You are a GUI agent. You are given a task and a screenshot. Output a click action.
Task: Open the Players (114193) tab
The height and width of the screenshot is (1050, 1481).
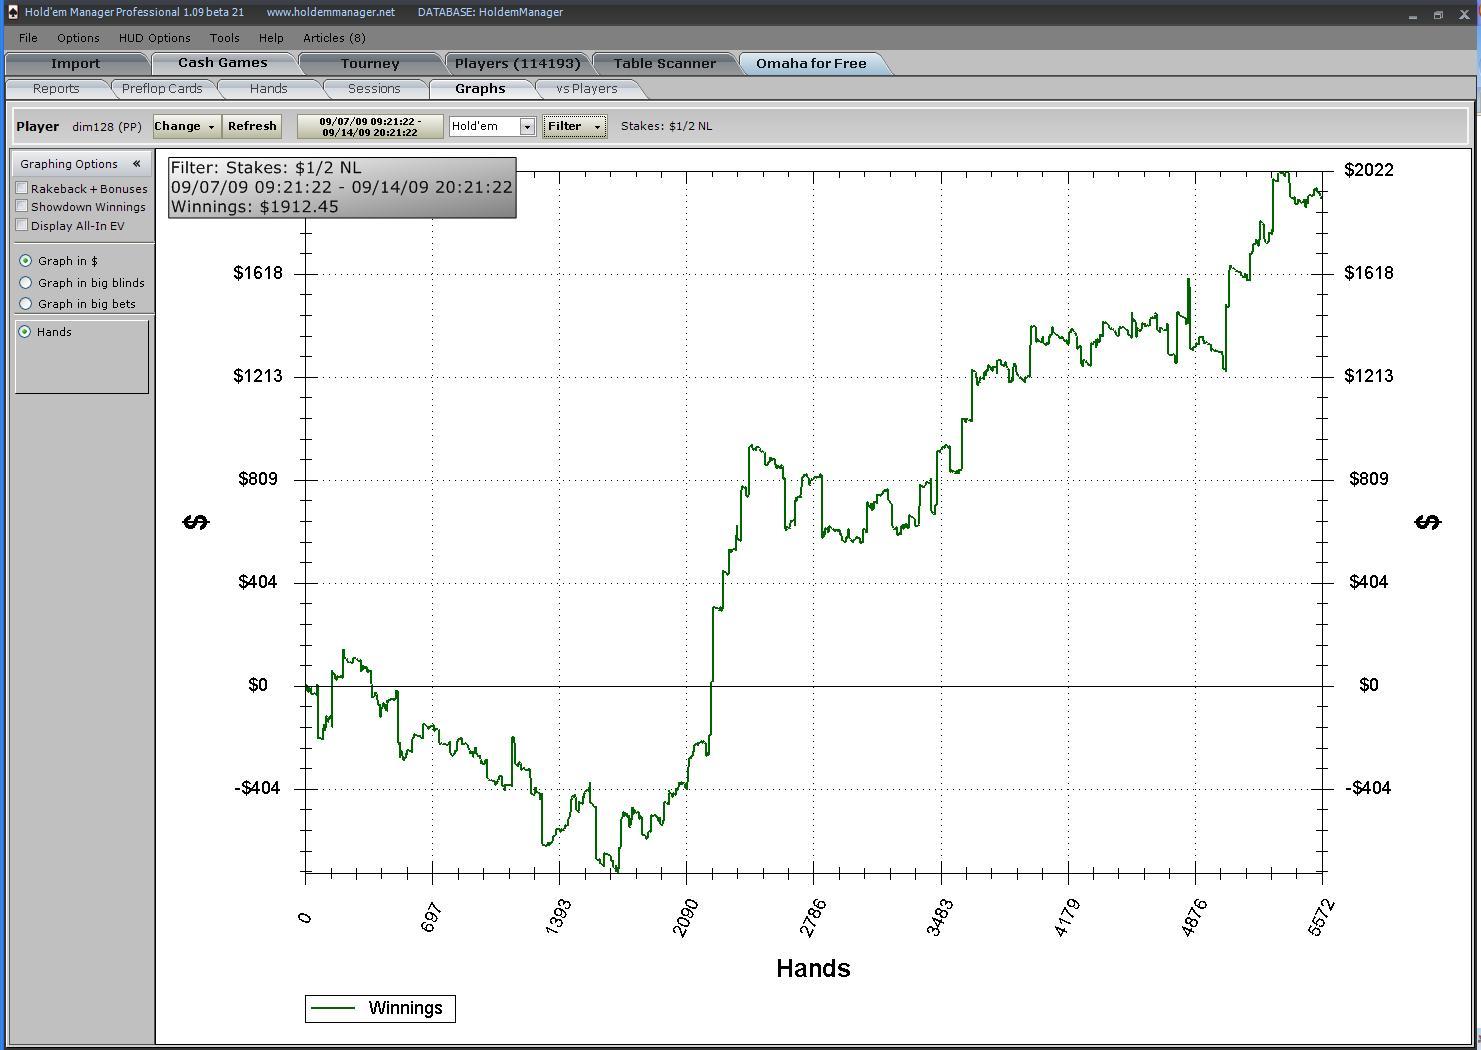coord(517,63)
